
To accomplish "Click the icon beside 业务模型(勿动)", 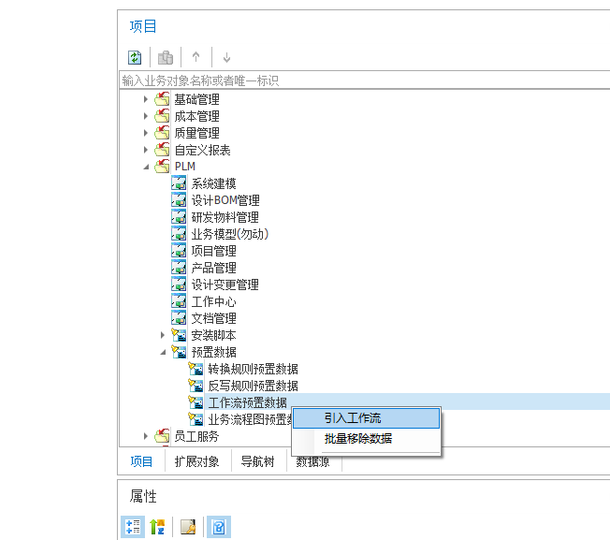I will pyautogui.click(x=179, y=233).
